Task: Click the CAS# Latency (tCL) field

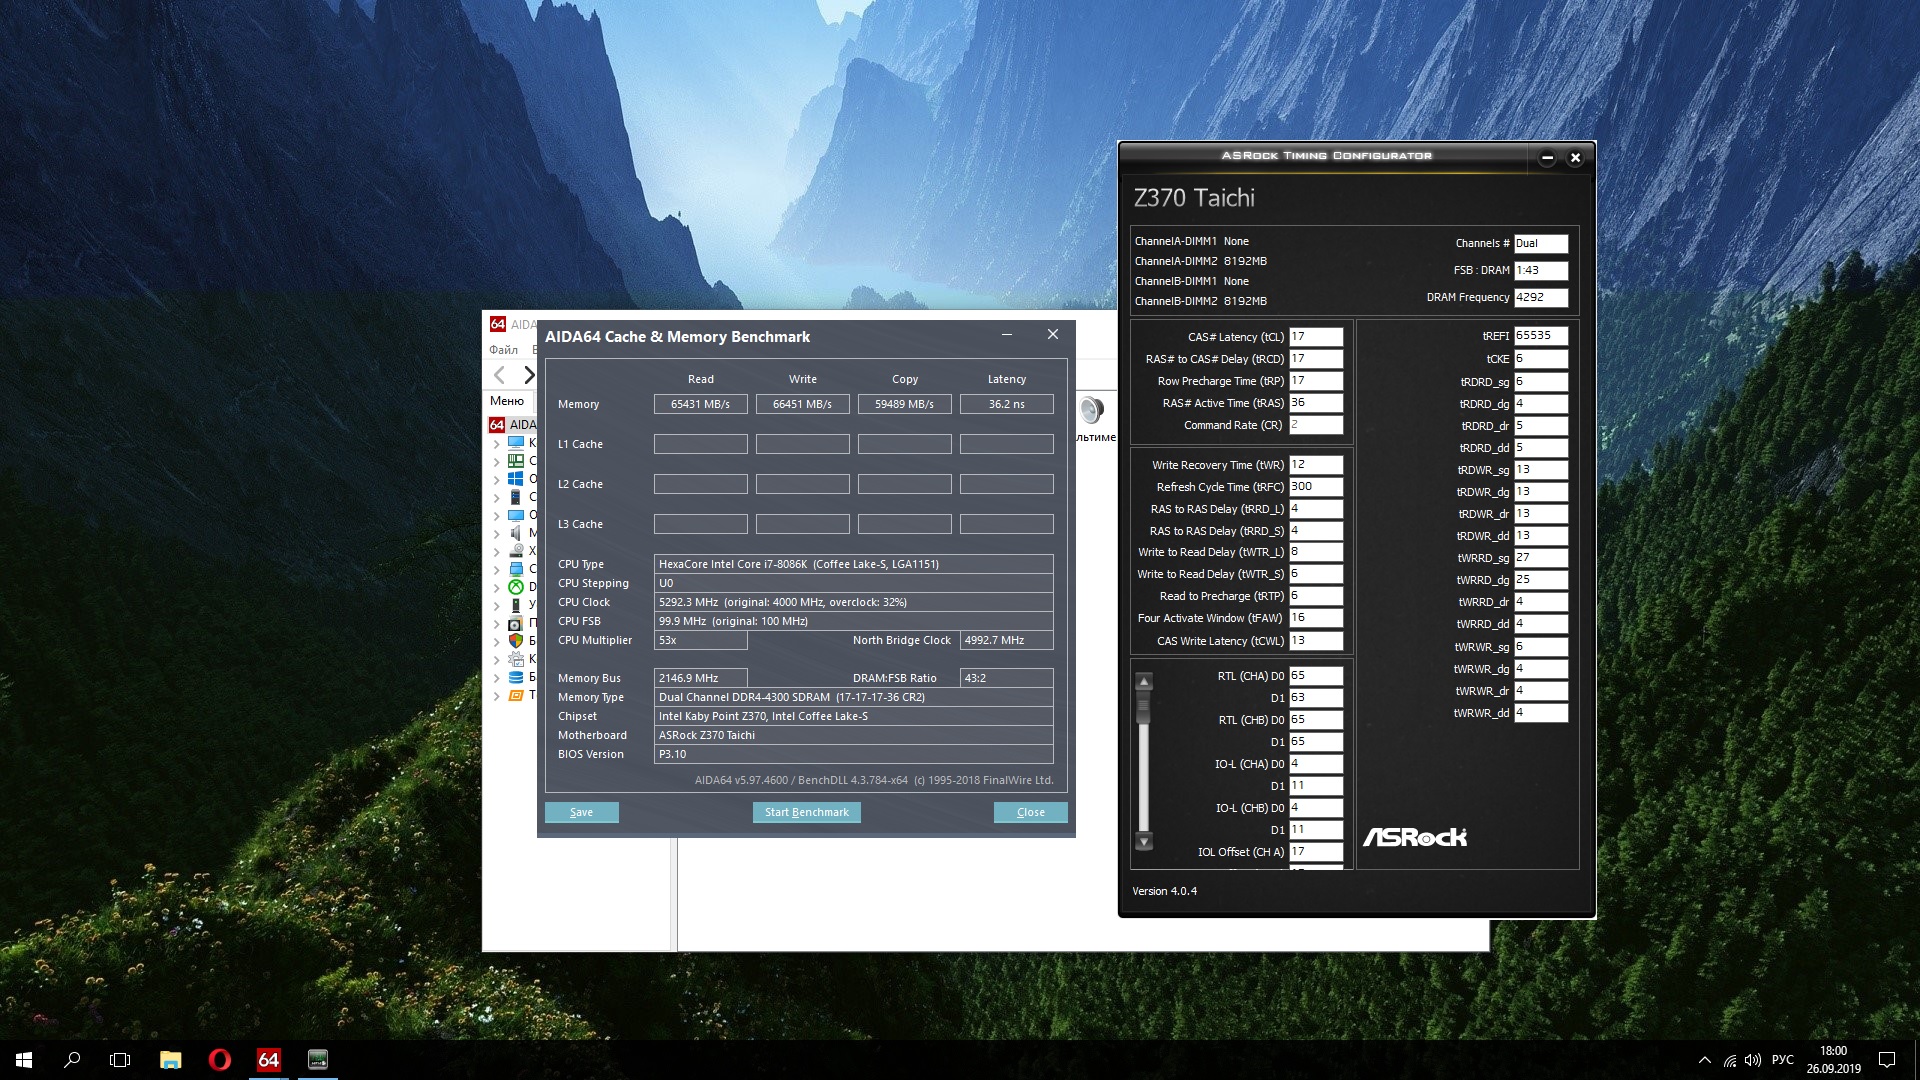Action: 1315,337
